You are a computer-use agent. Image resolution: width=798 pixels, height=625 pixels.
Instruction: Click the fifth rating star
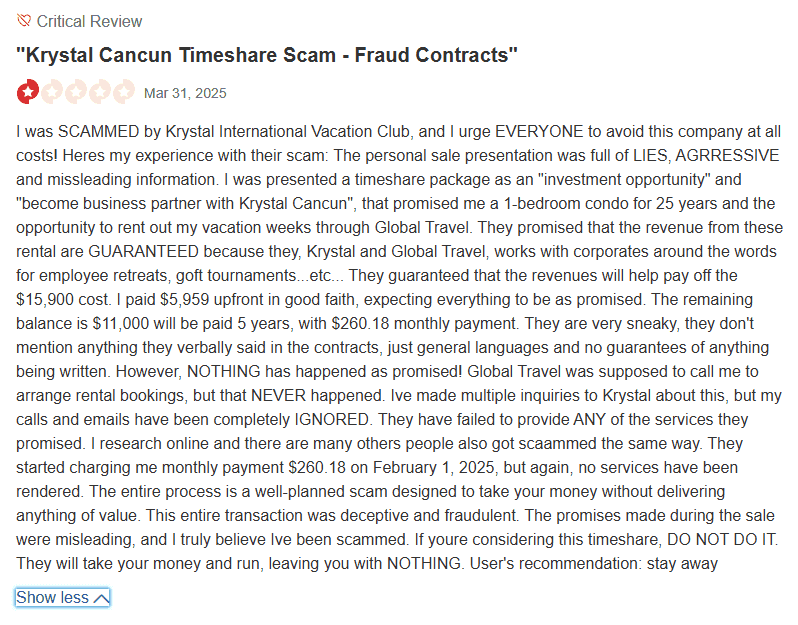(x=124, y=93)
